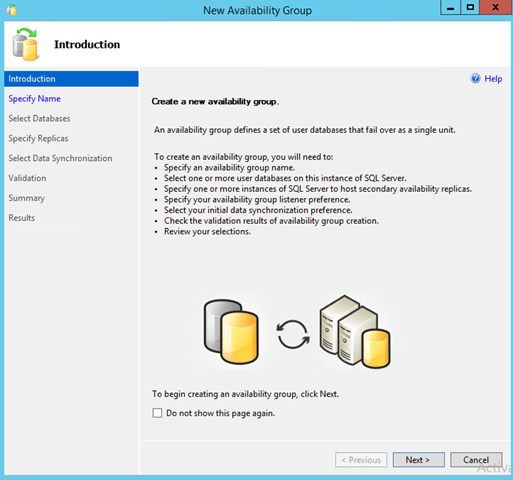This screenshot has width=513, height=480.
Task: Minimize the New Availability Group window
Action: [x=450, y=7]
